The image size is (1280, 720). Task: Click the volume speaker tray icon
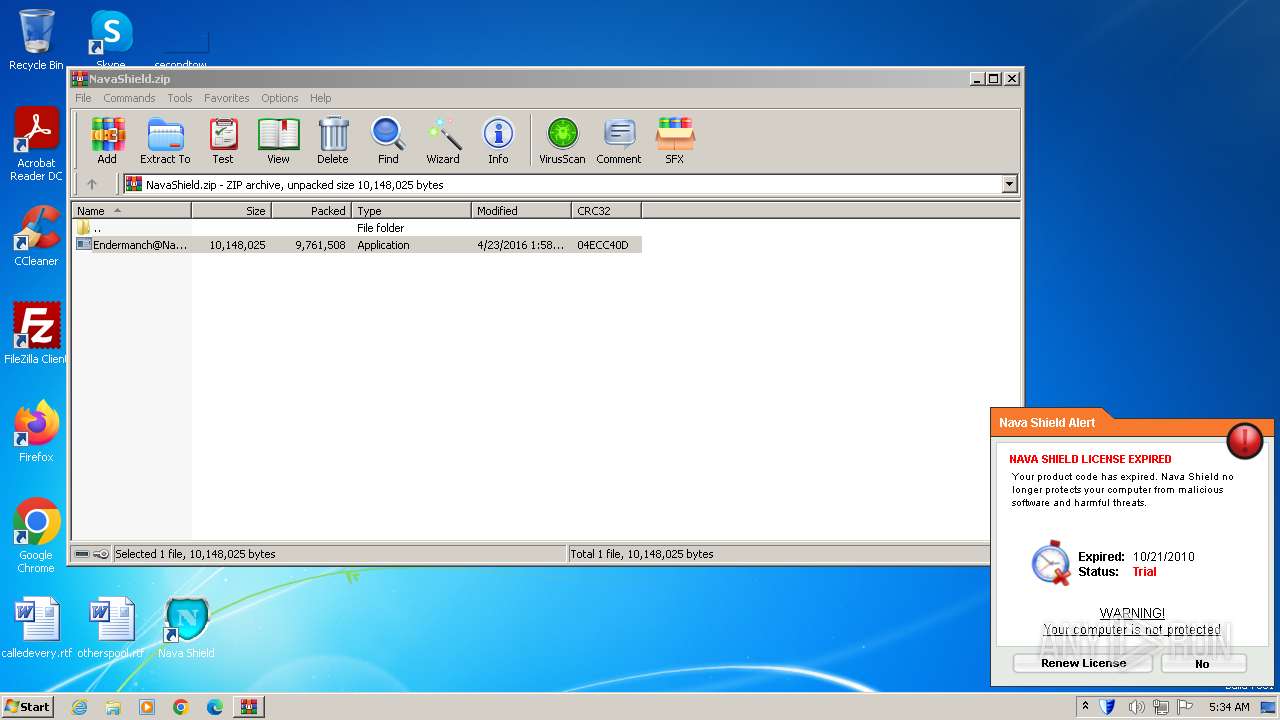(x=1136, y=707)
